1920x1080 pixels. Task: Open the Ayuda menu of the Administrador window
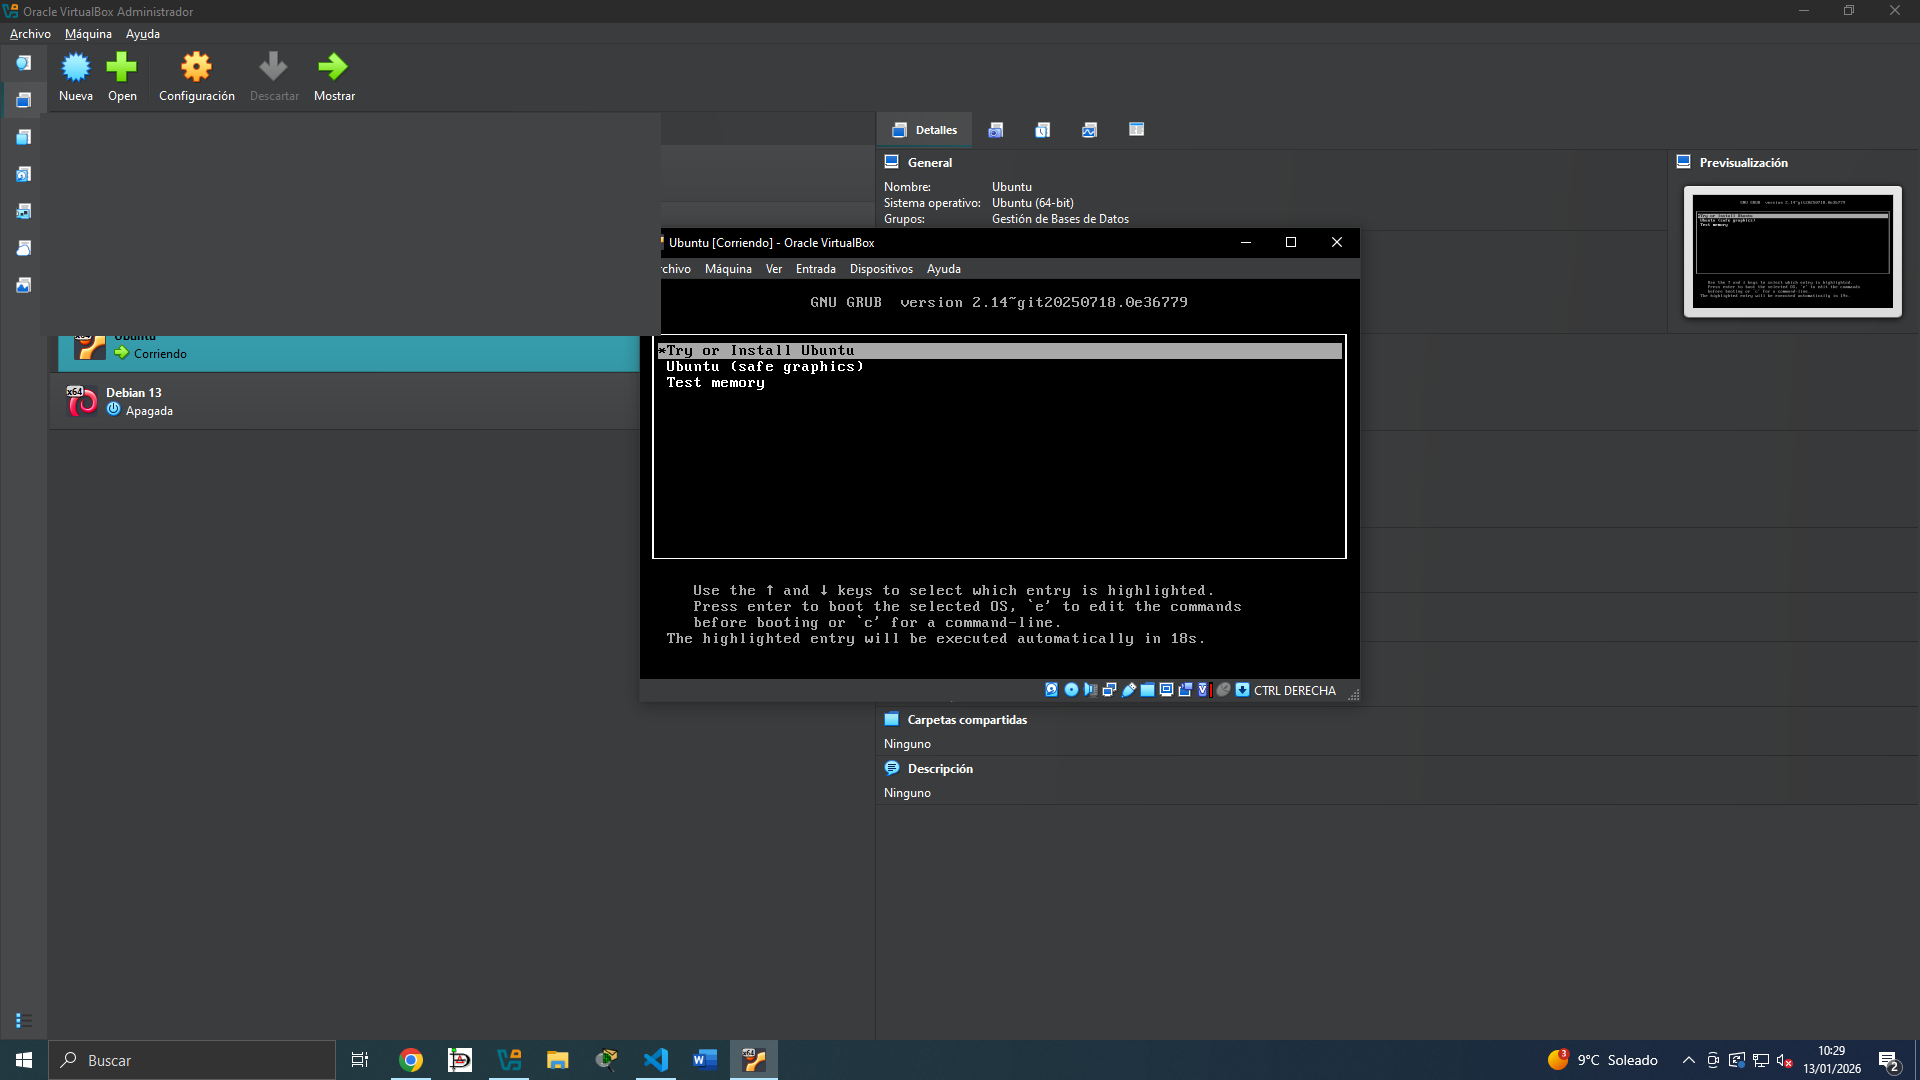click(143, 34)
